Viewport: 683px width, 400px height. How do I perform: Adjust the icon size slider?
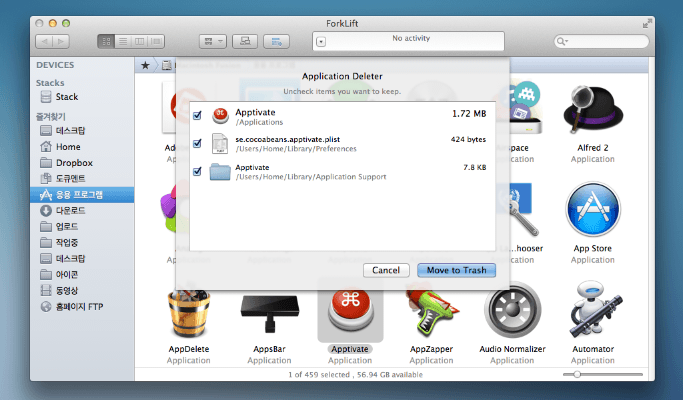tap(577, 374)
